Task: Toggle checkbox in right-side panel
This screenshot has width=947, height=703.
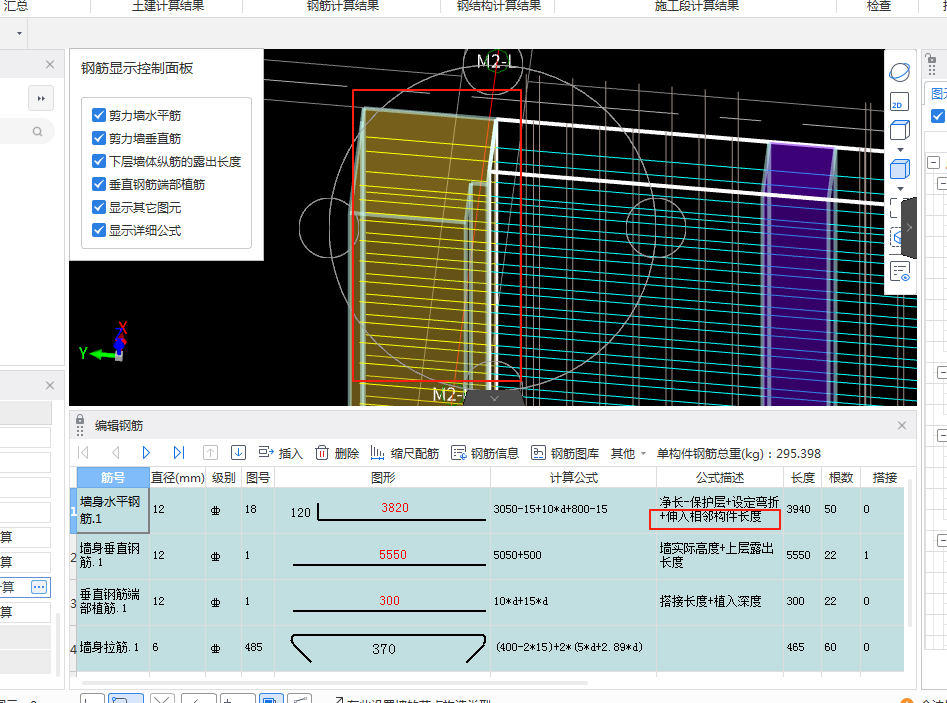Action: [x=938, y=115]
